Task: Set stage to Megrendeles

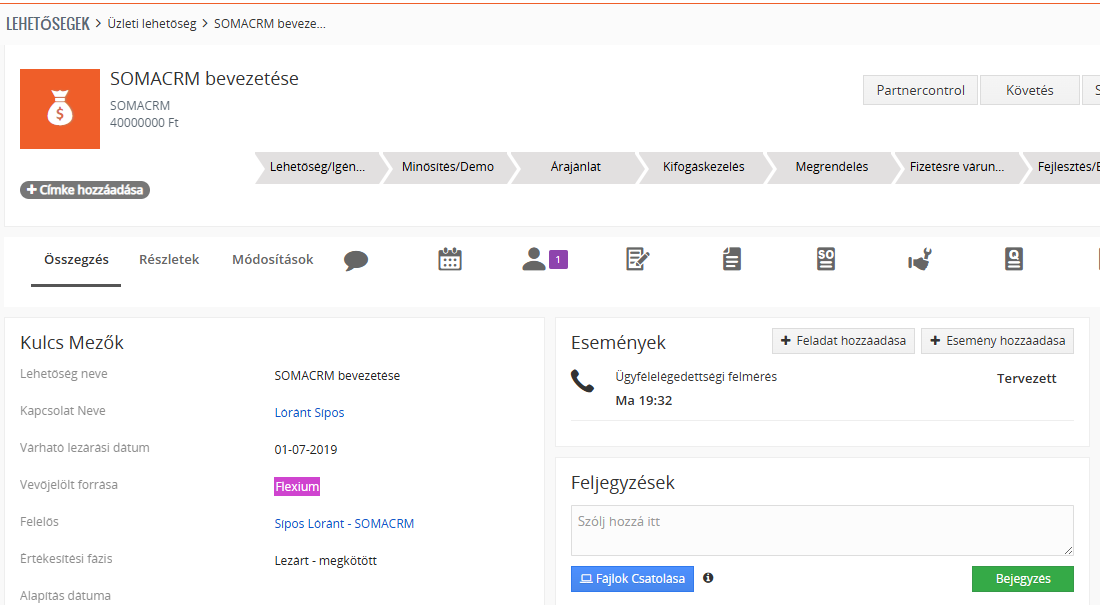Action: 831,167
